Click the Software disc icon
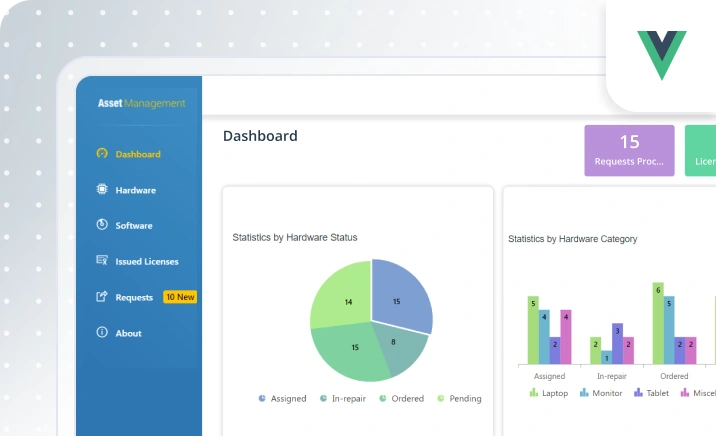The image size is (716, 436). pyautogui.click(x=102, y=225)
